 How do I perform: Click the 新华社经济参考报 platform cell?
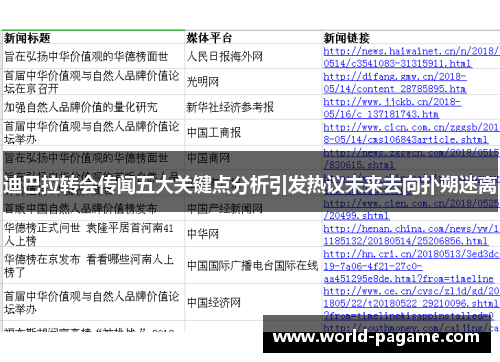pos(253,107)
